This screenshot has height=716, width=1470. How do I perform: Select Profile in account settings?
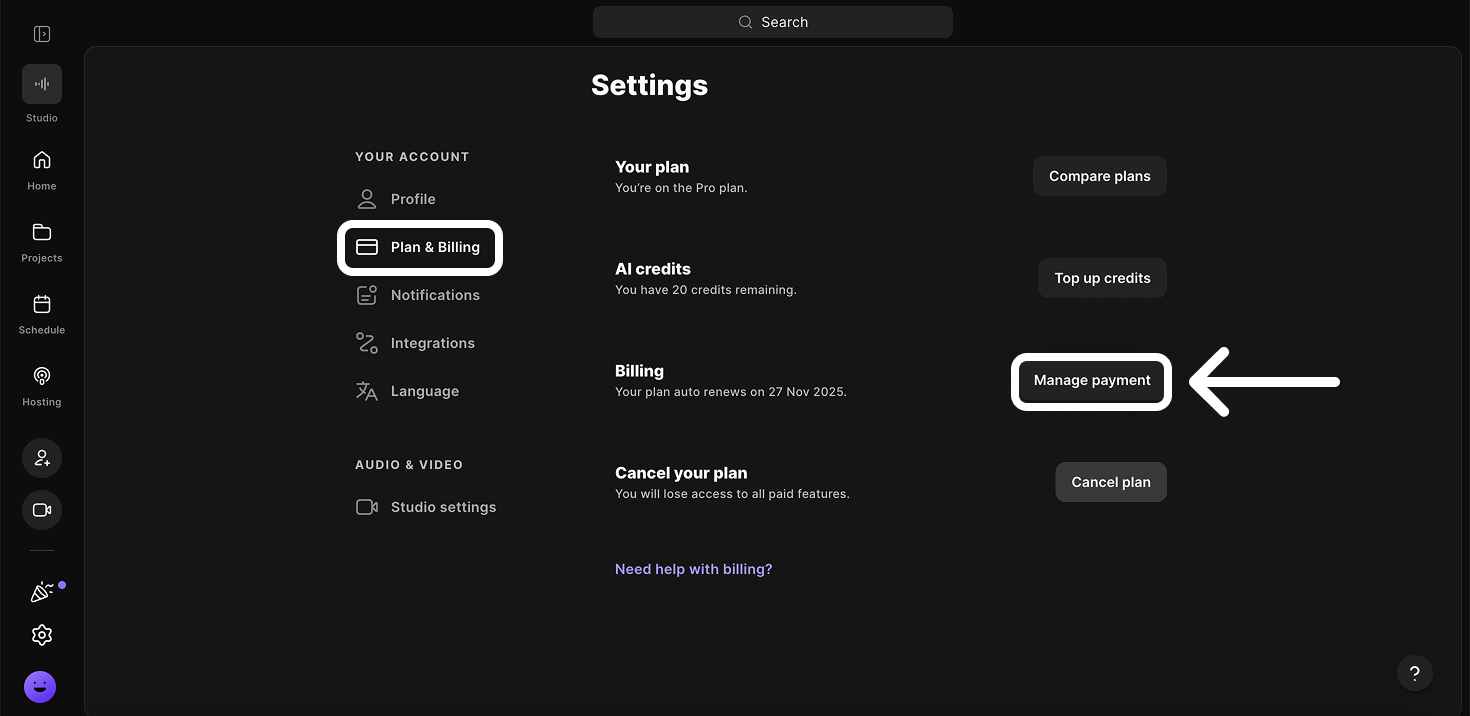click(412, 199)
